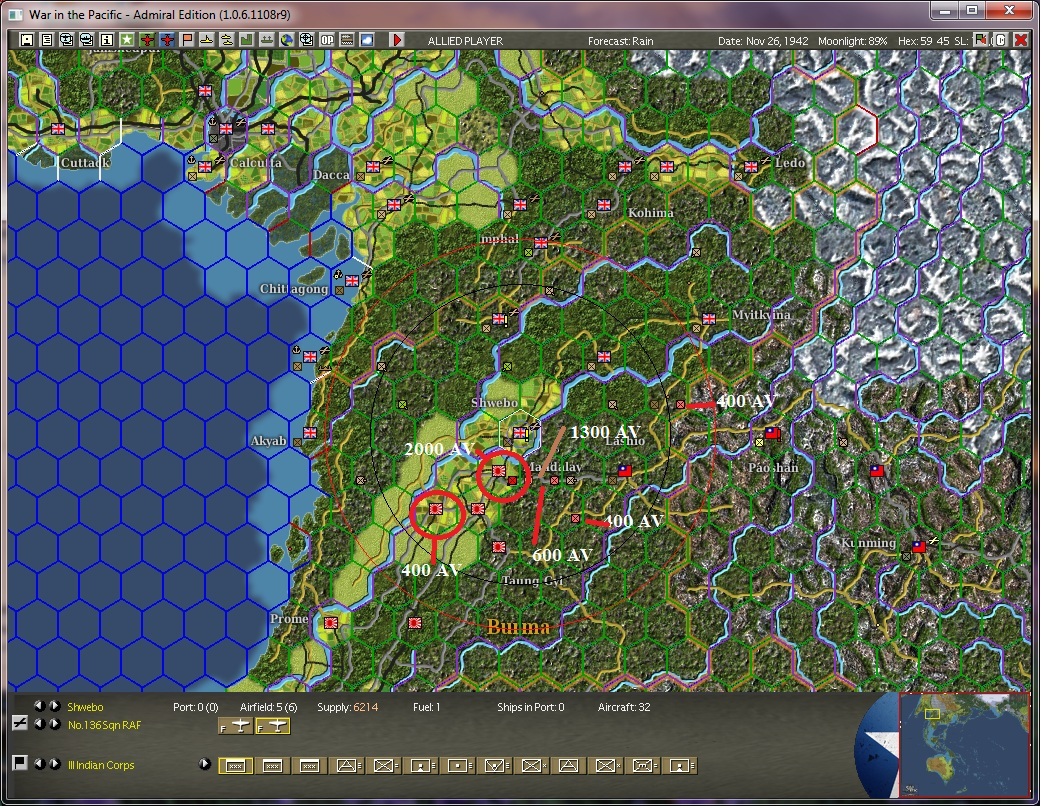1044x808 pixels.
Task: Select the highlighted first corps HQ unit icon
Action: coord(236,766)
